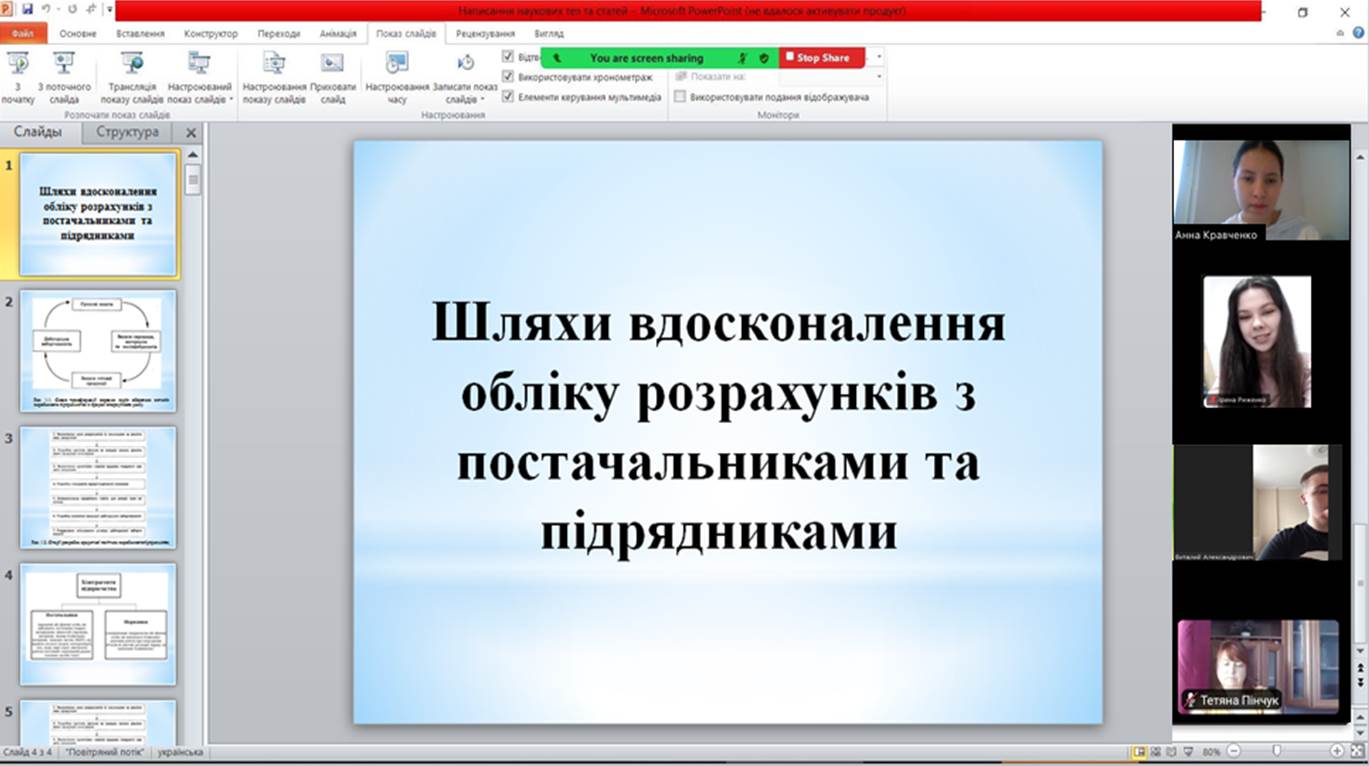Select the Показ слайдів ribbon tab
The width and height of the screenshot is (1369, 766).
click(x=406, y=33)
